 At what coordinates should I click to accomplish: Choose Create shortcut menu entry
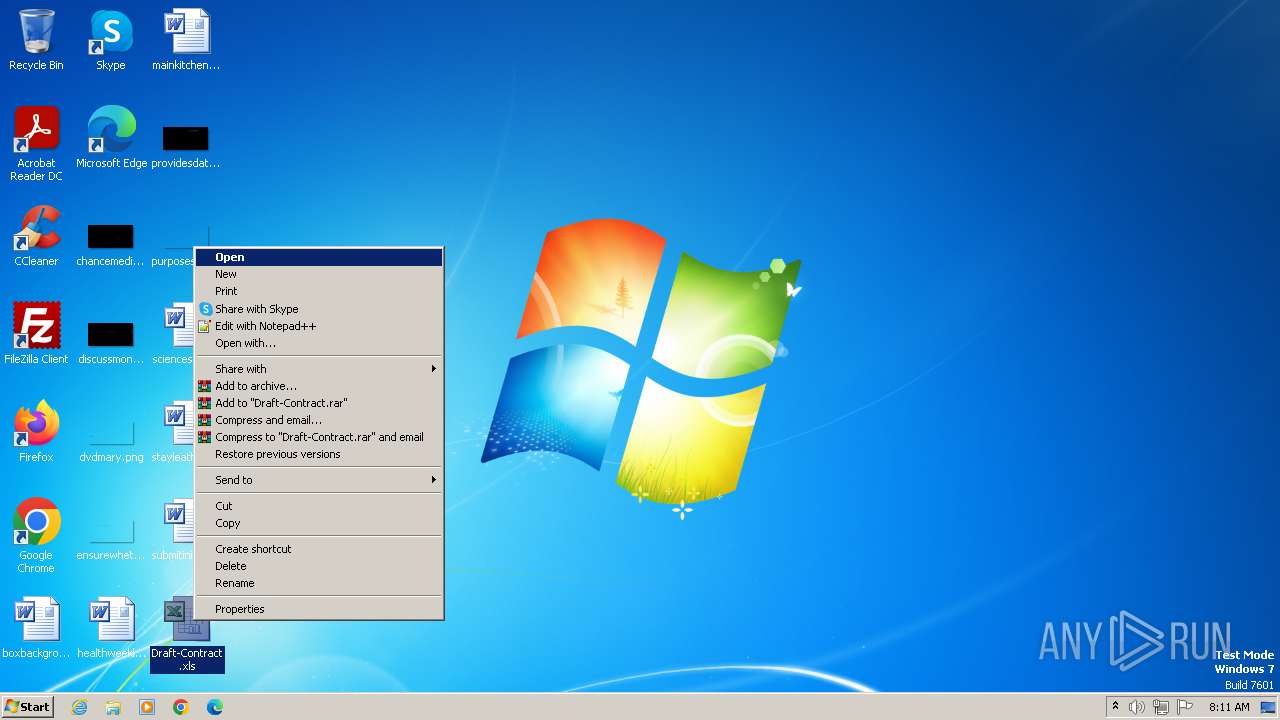pyautogui.click(x=319, y=549)
